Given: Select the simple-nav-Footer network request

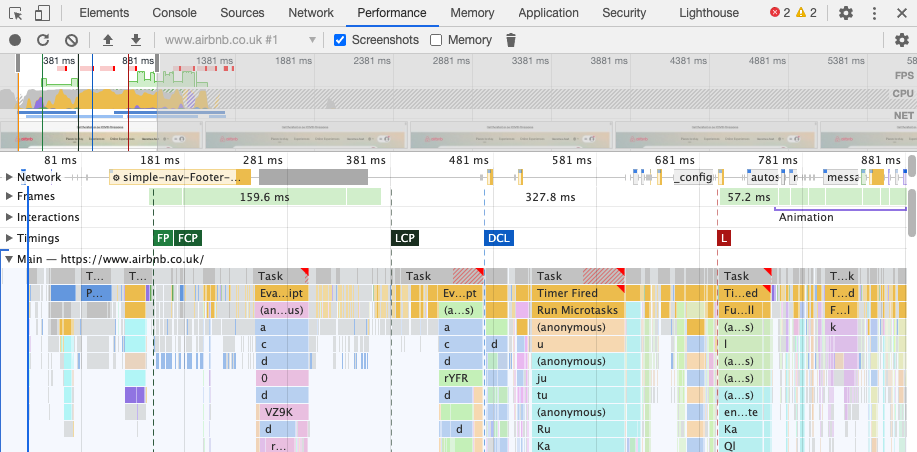Looking at the screenshot, I should 180,177.
